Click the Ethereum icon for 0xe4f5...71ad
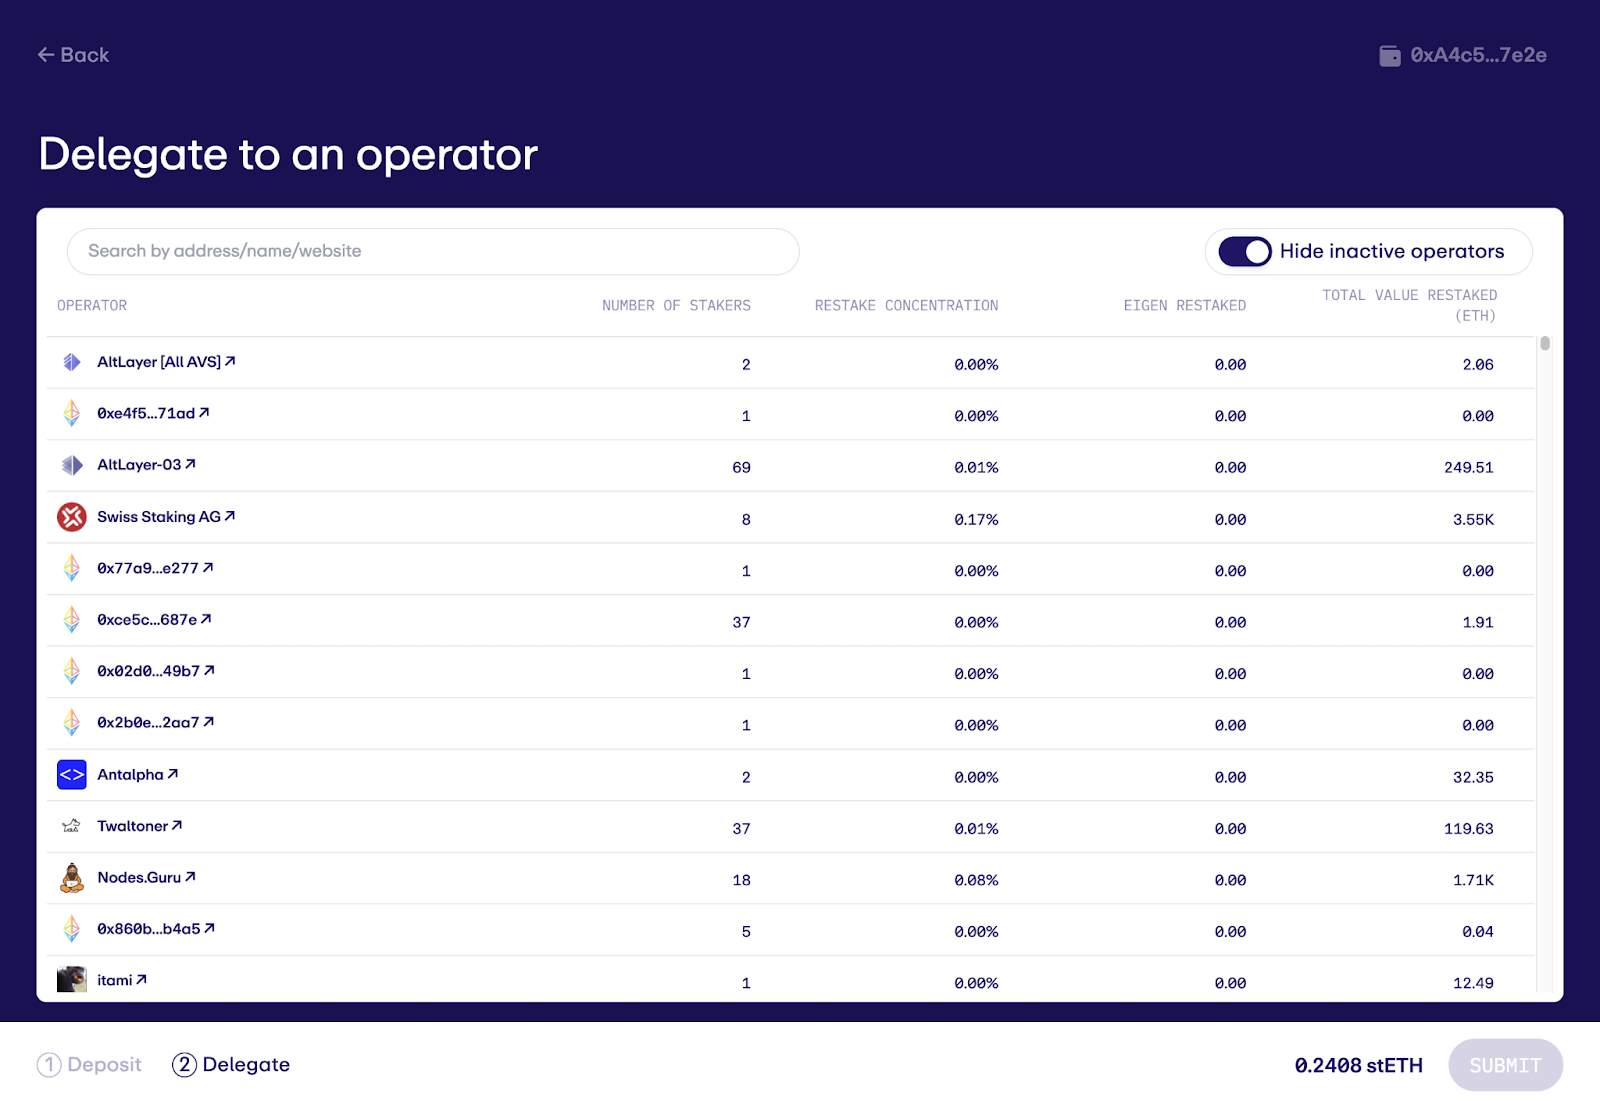Screen dimensions: 1600x1101 coord(72,413)
